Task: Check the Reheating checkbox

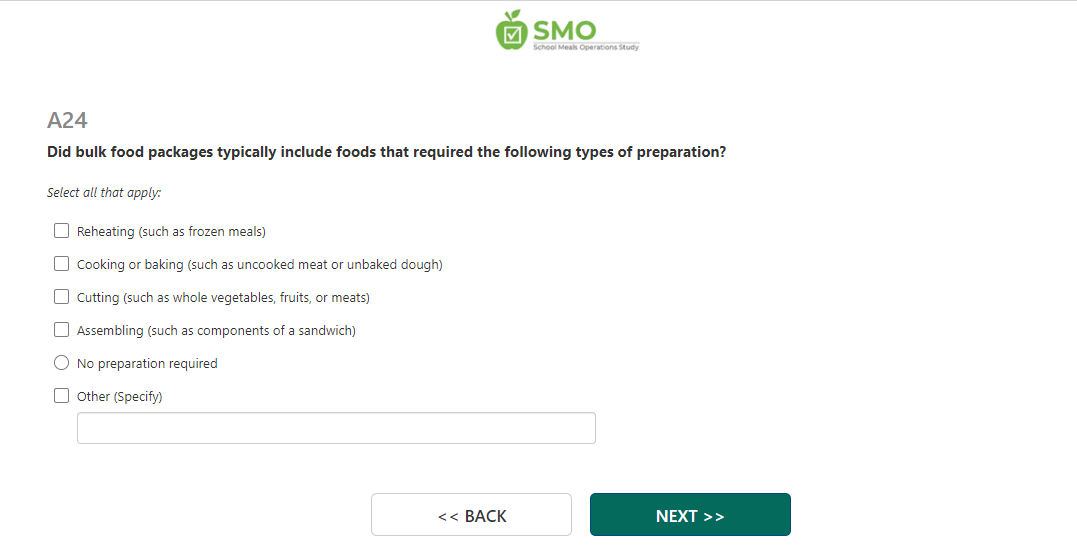Action: pos(62,231)
